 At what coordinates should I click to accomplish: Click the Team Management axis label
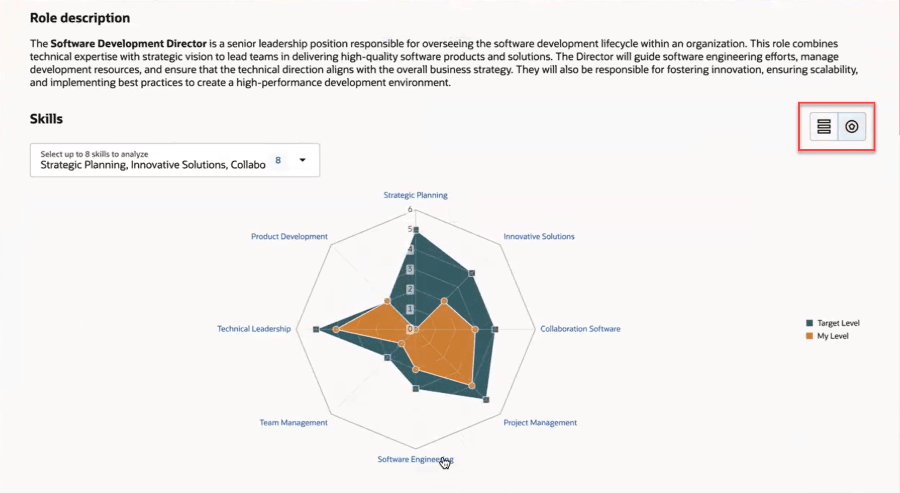point(293,422)
